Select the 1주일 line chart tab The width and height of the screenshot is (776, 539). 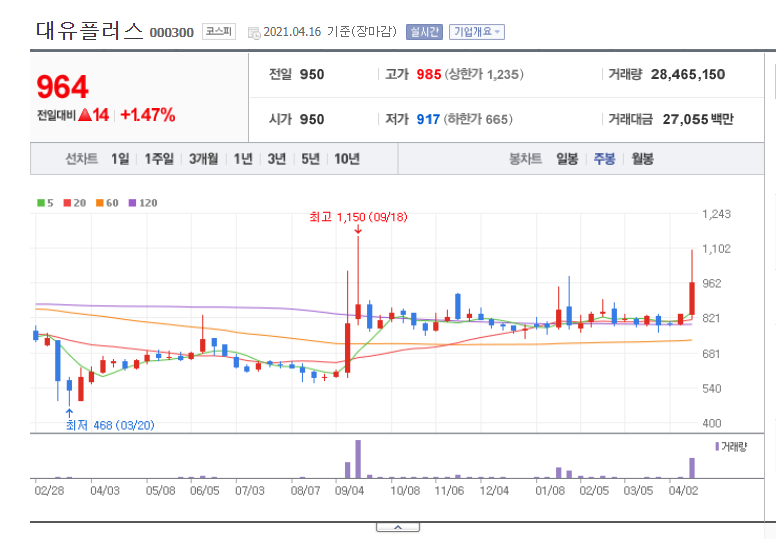(159, 159)
